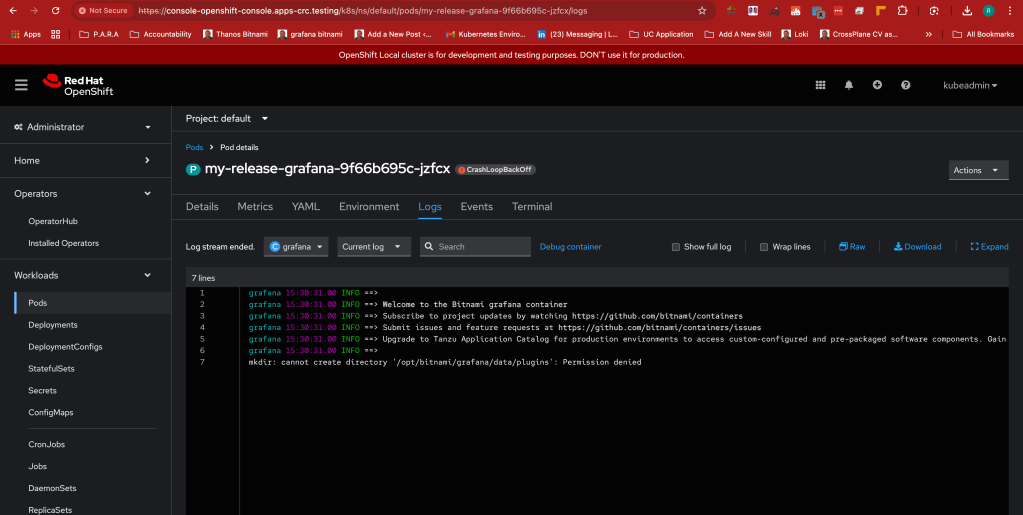1023x515 pixels.
Task: Open the browser downloads icon
Action: tap(967, 10)
